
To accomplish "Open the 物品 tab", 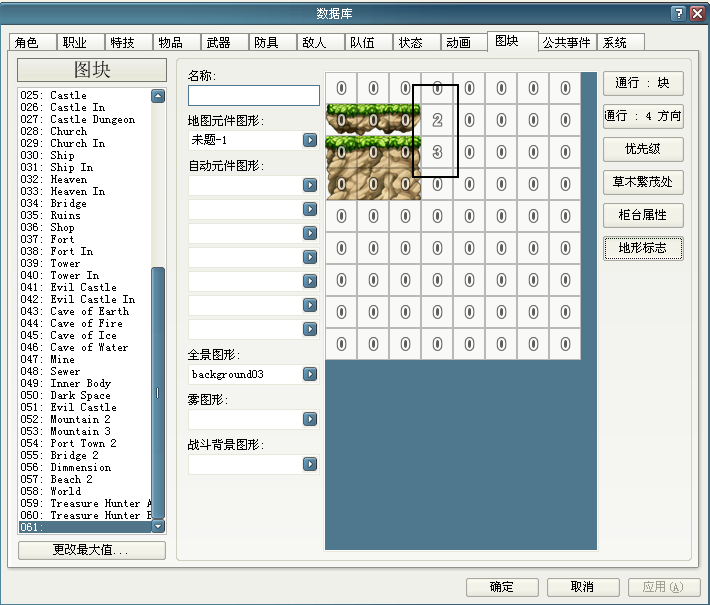I will tap(177, 43).
